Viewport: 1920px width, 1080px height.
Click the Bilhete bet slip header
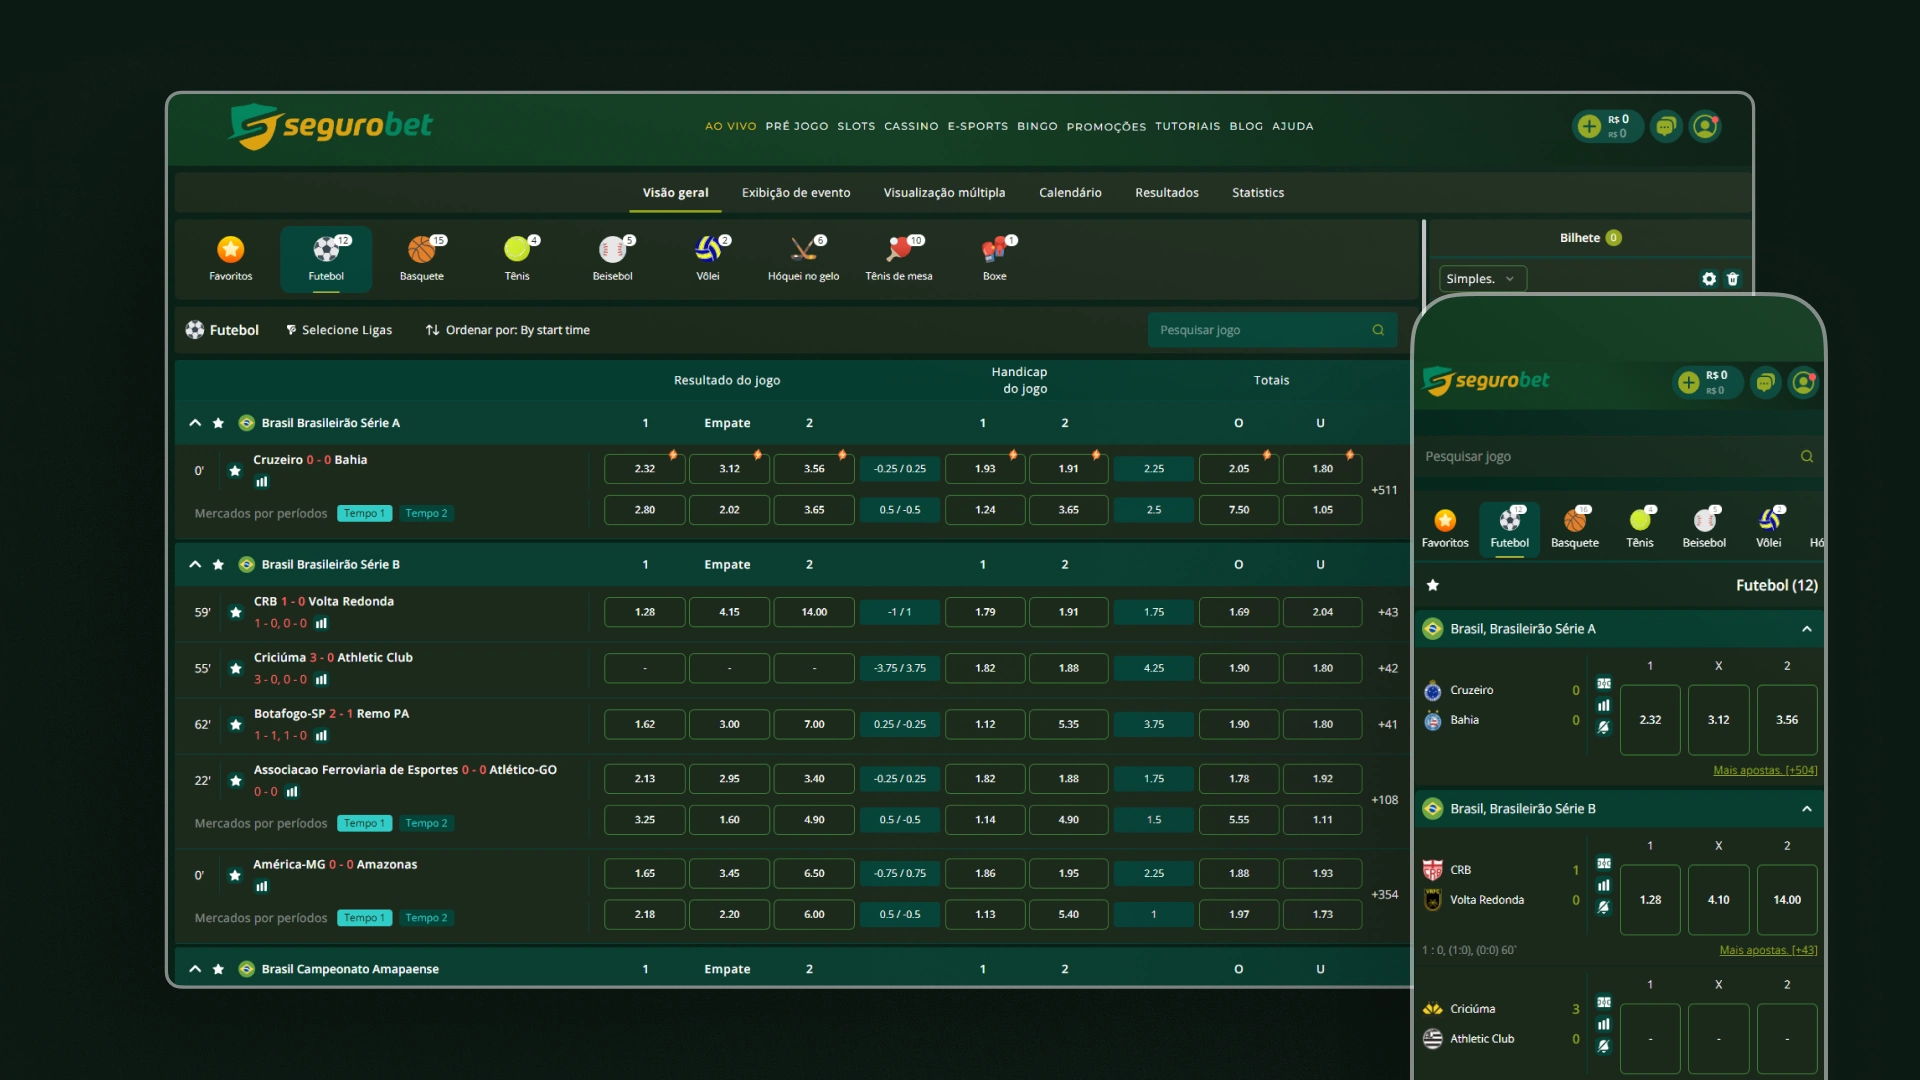click(x=1590, y=238)
